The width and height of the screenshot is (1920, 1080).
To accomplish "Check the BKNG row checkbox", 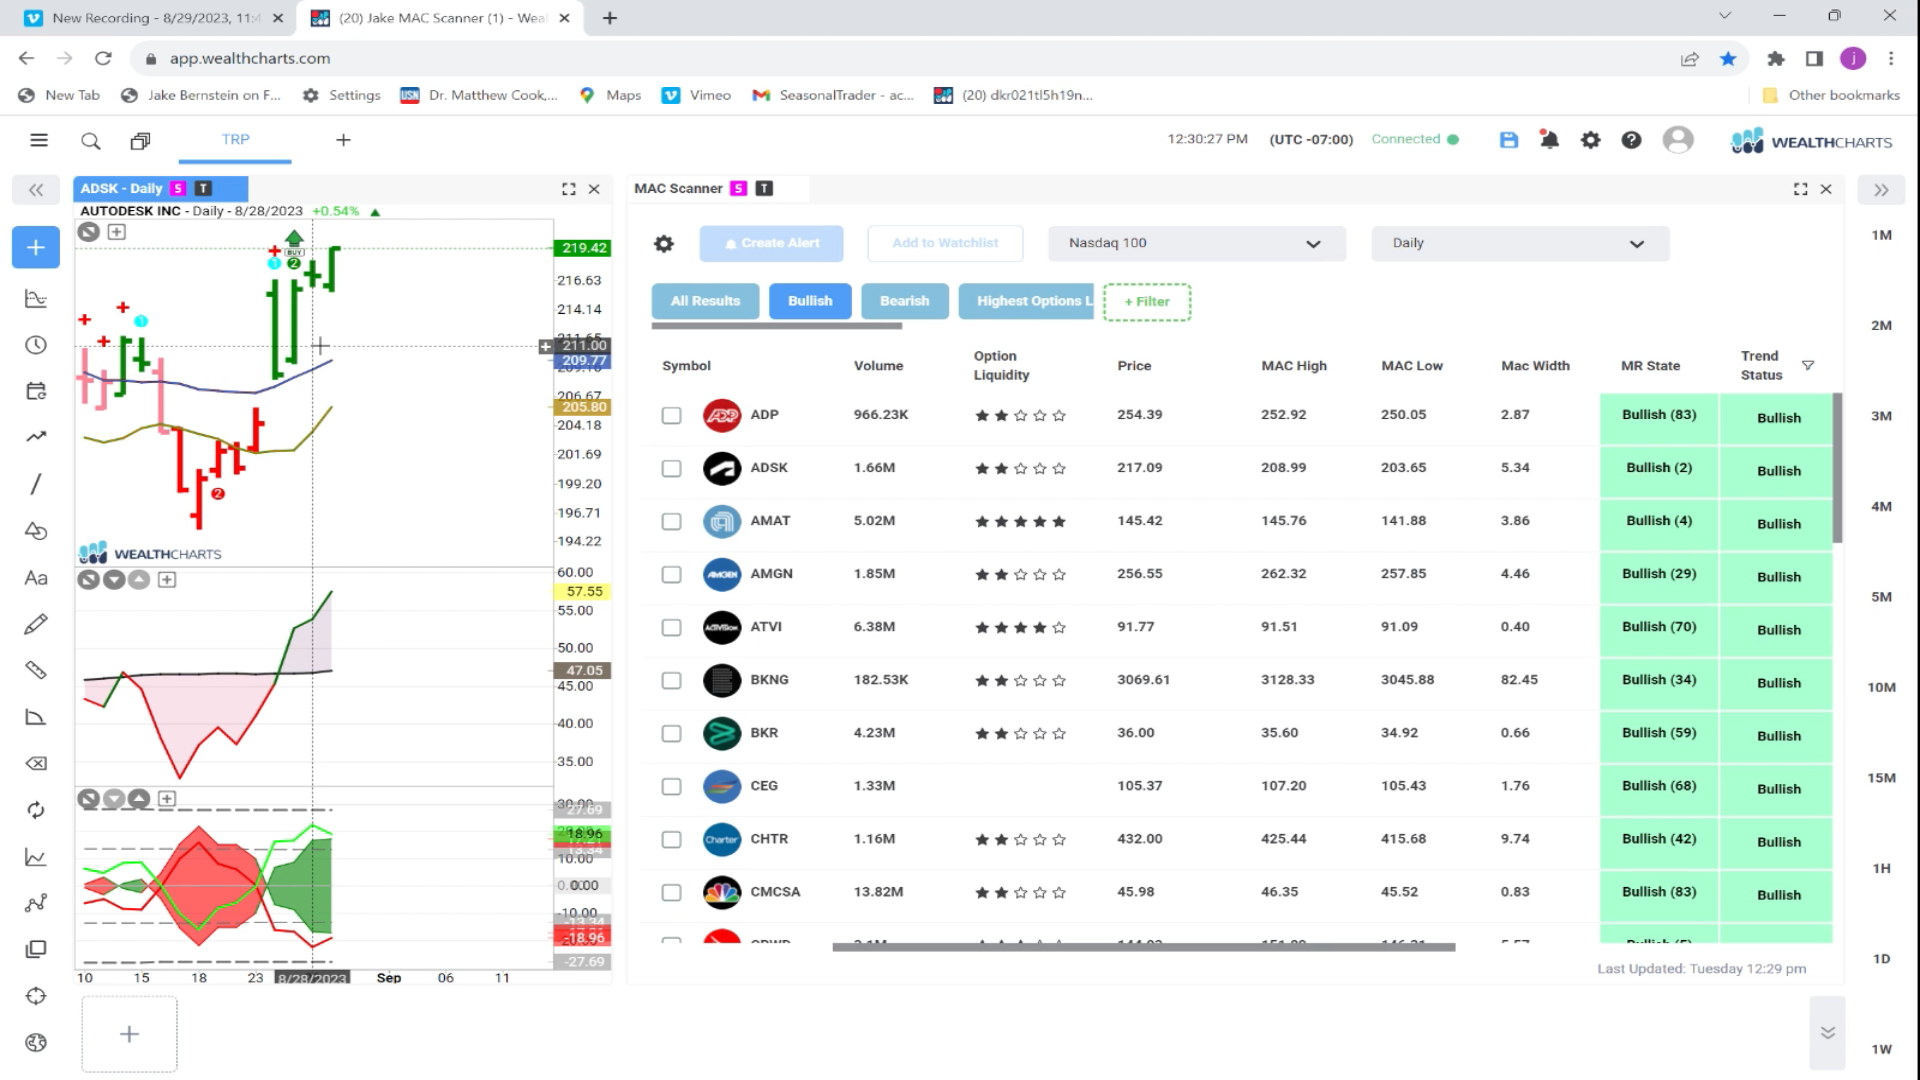I will [672, 680].
